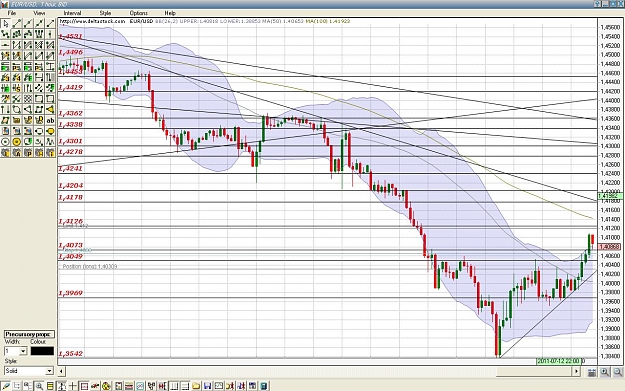This screenshot has height=391, width=625.
Task: Click pencil draw icon in bottom toolbar
Action: (5, 386)
